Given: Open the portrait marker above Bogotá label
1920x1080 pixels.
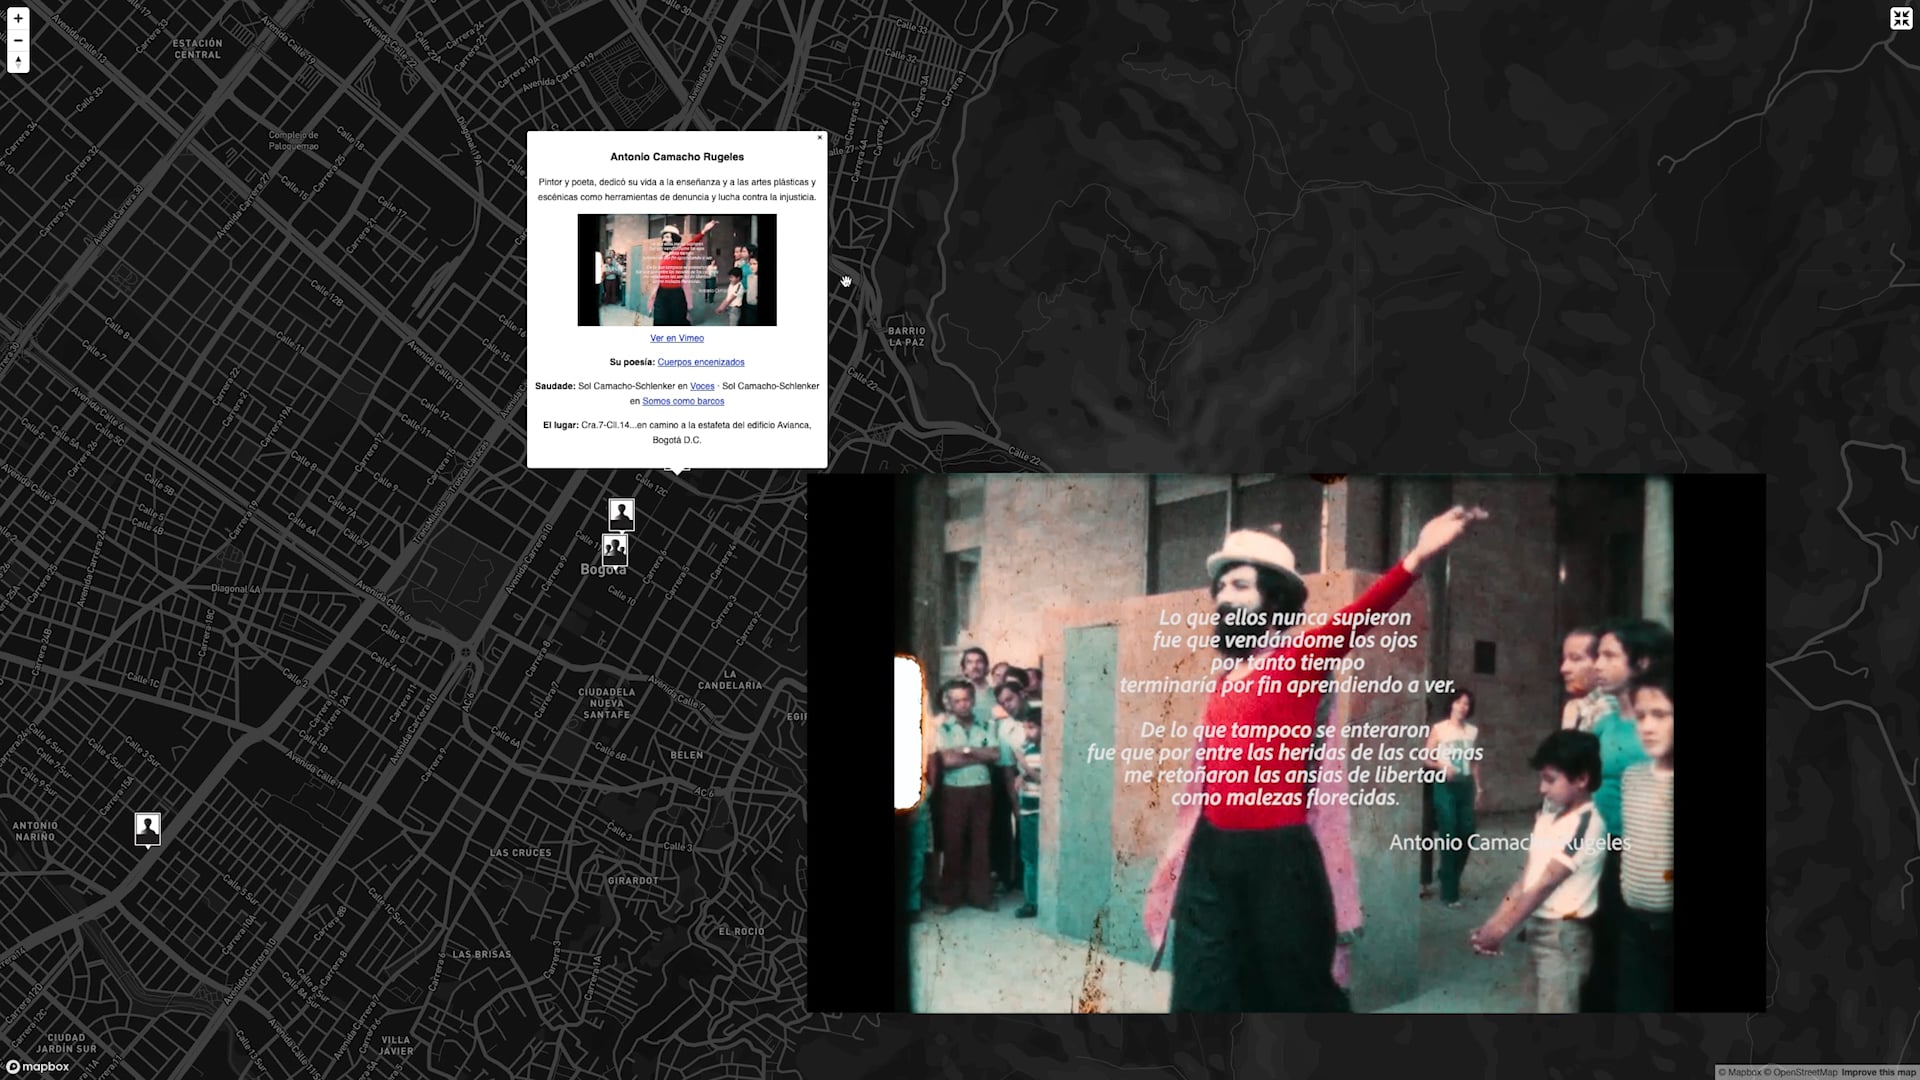Looking at the screenshot, I should (621, 512).
